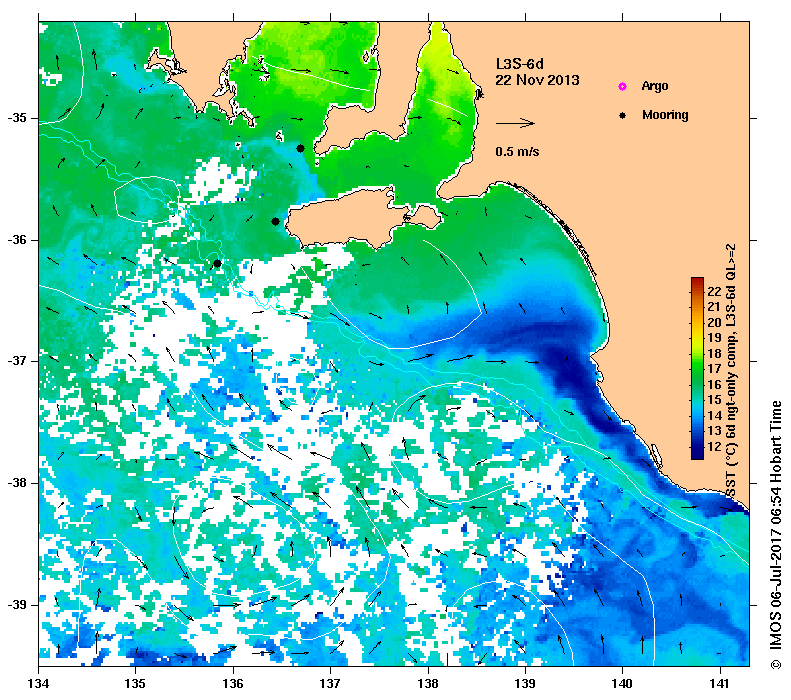Click longitude label 141

tap(720, 683)
